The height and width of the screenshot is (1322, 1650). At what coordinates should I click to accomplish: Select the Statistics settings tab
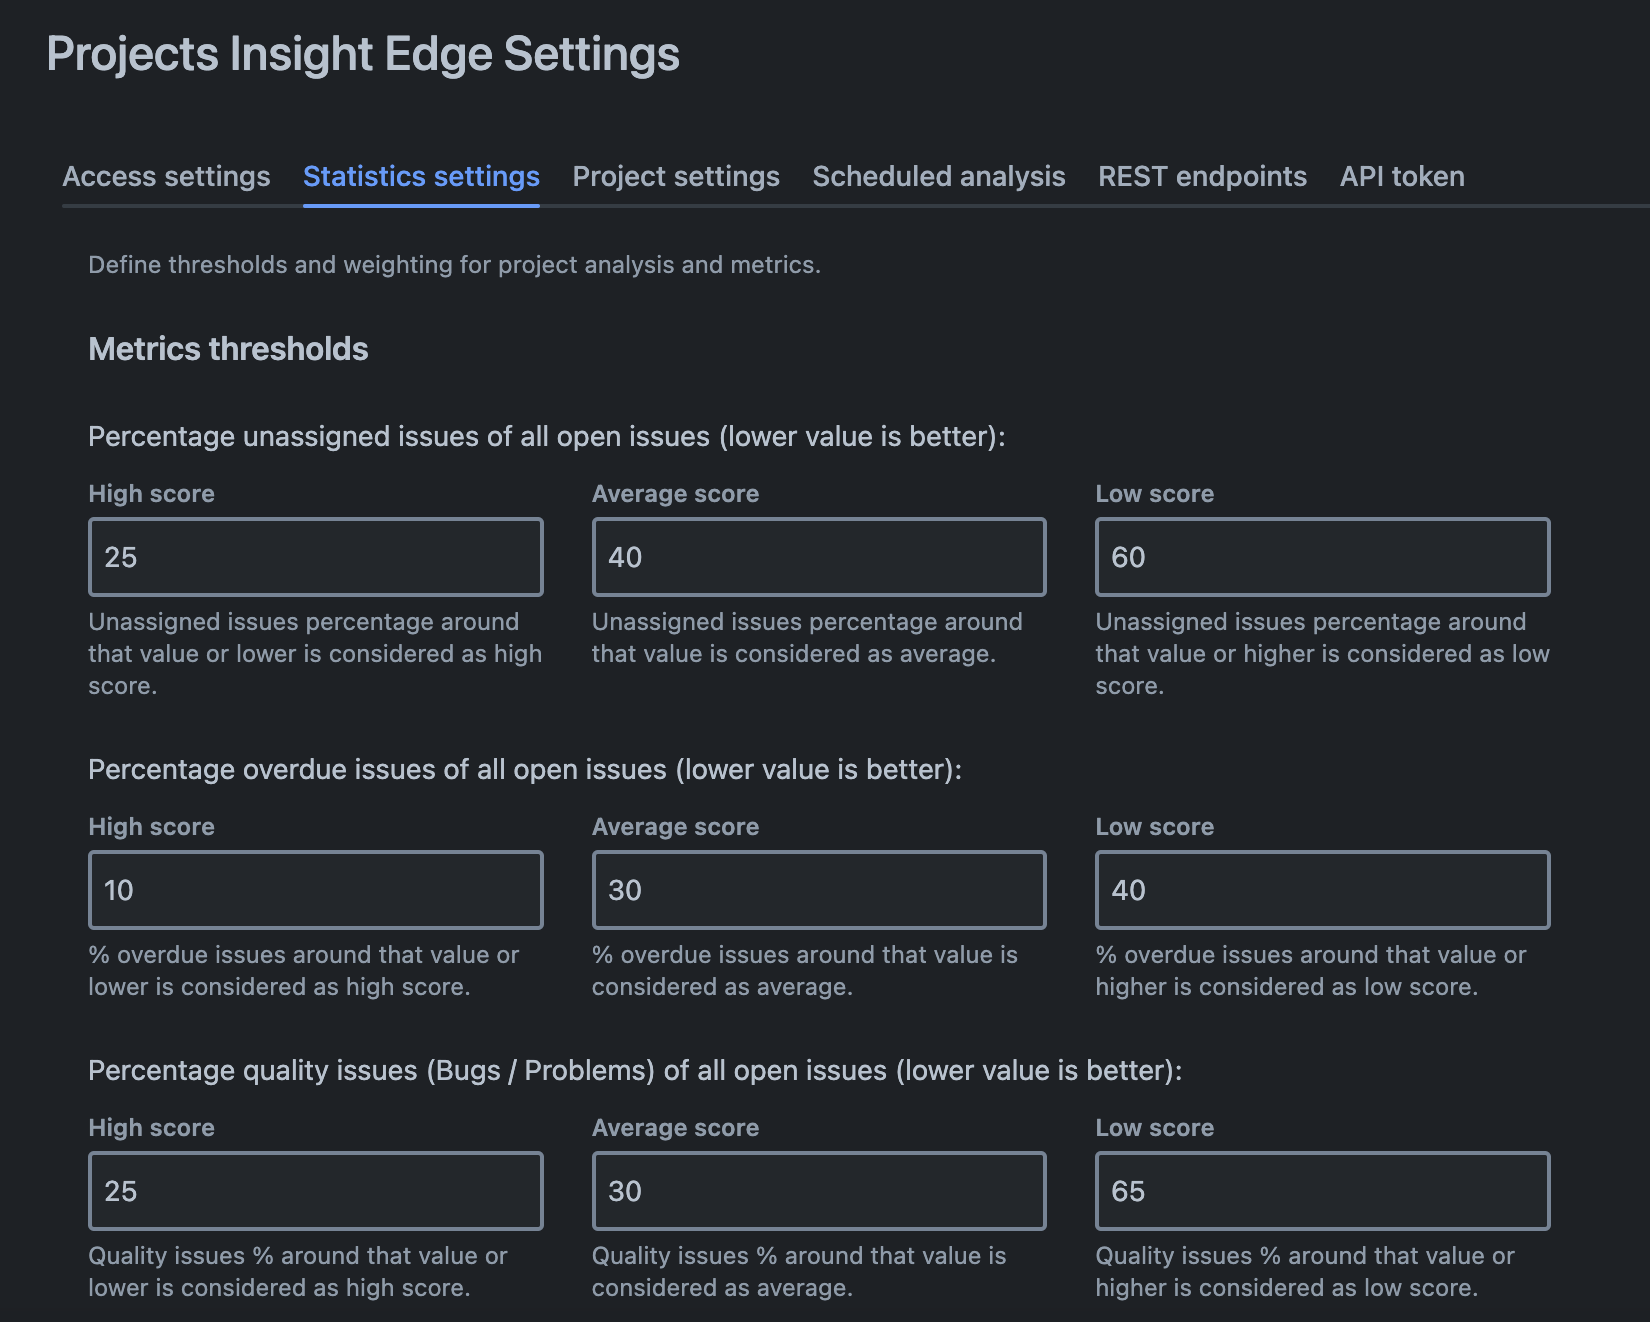421,177
